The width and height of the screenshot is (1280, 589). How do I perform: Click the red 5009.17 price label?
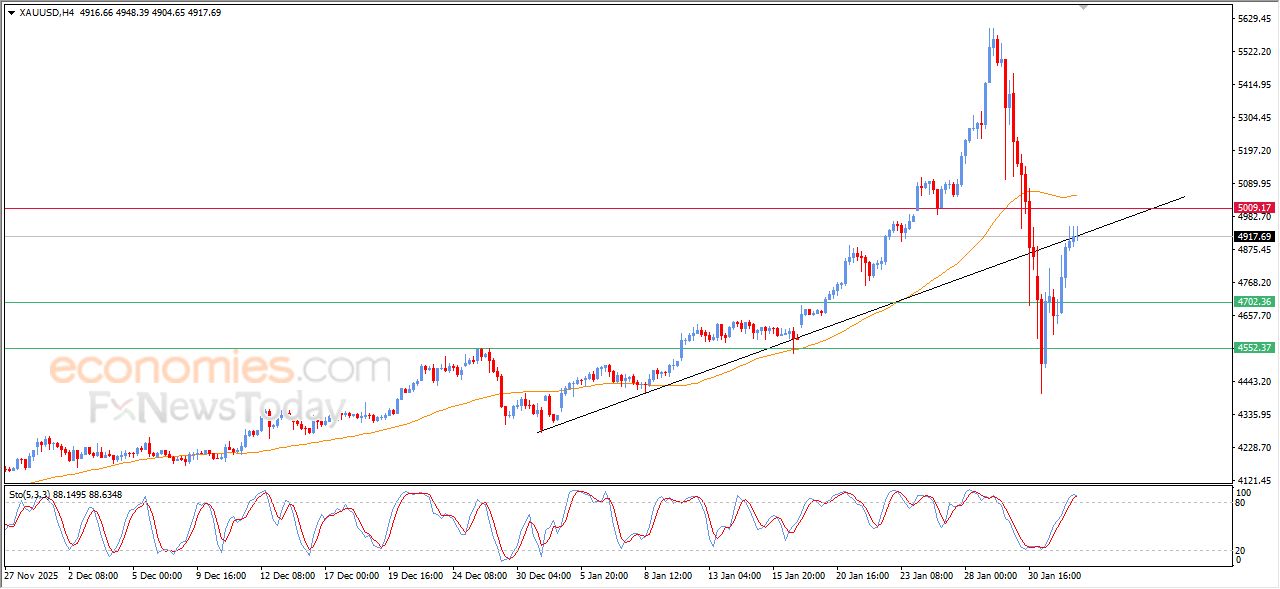point(1253,208)
